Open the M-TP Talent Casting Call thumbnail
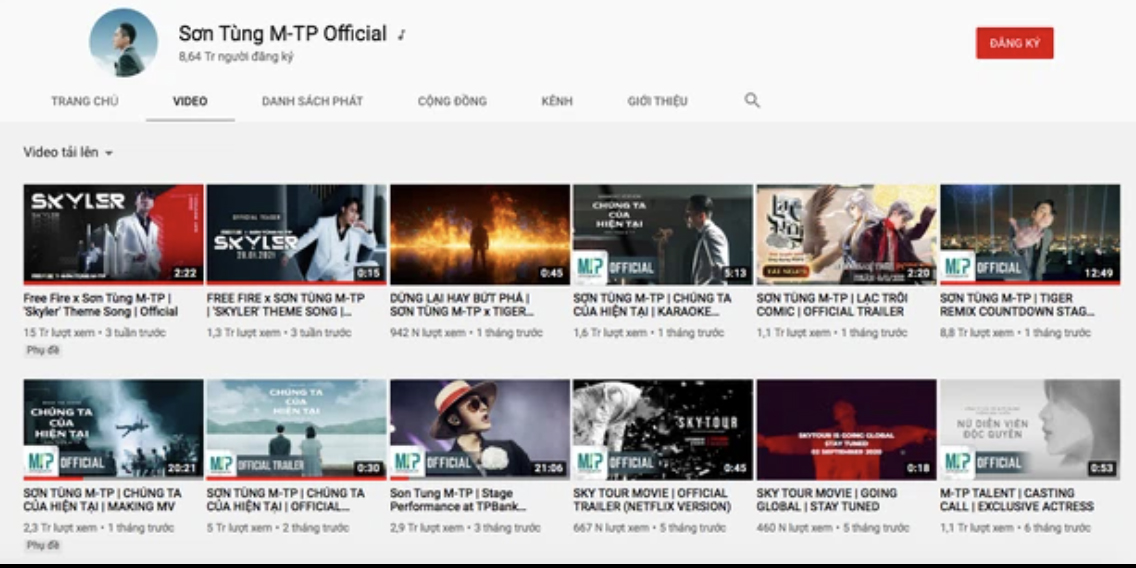Screen dimensions: 1136x568 click(x=1030, y=430)
